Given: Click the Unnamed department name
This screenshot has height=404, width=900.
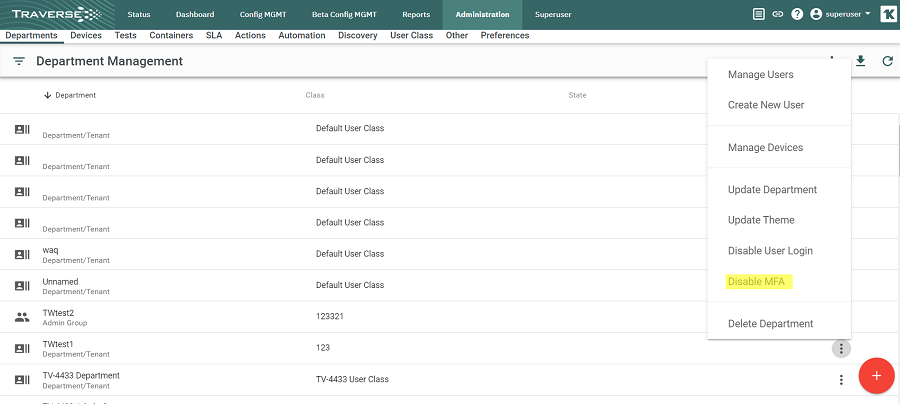Looking at the screenshot, I should click(60, 282).
